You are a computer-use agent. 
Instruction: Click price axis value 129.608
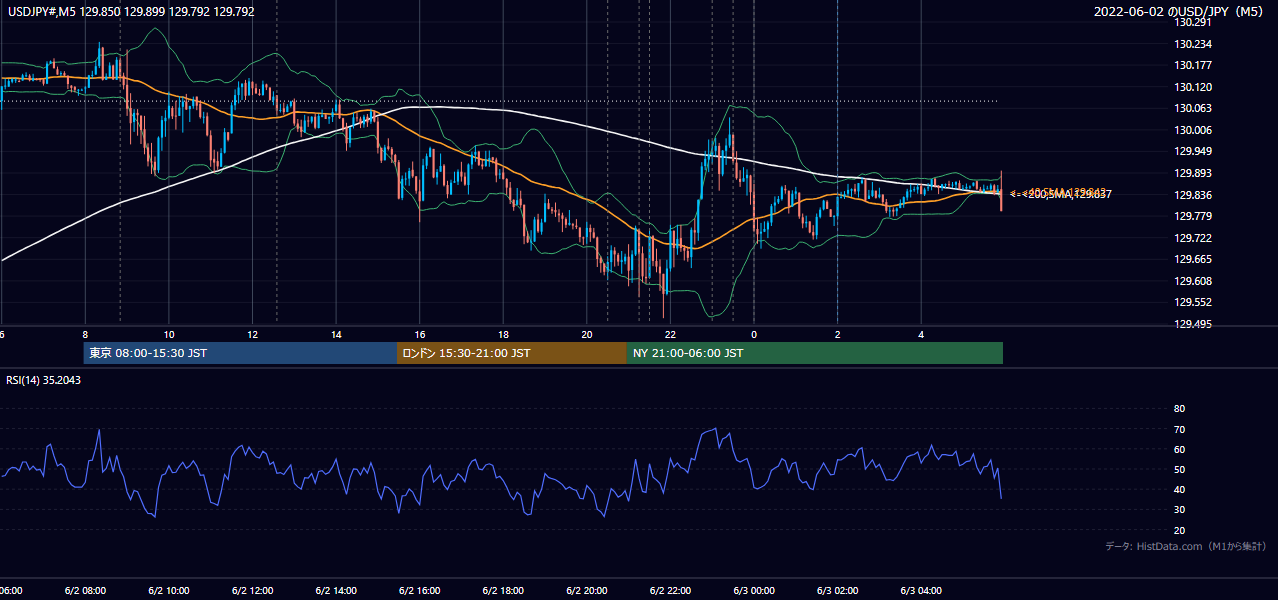point(1192,281)
